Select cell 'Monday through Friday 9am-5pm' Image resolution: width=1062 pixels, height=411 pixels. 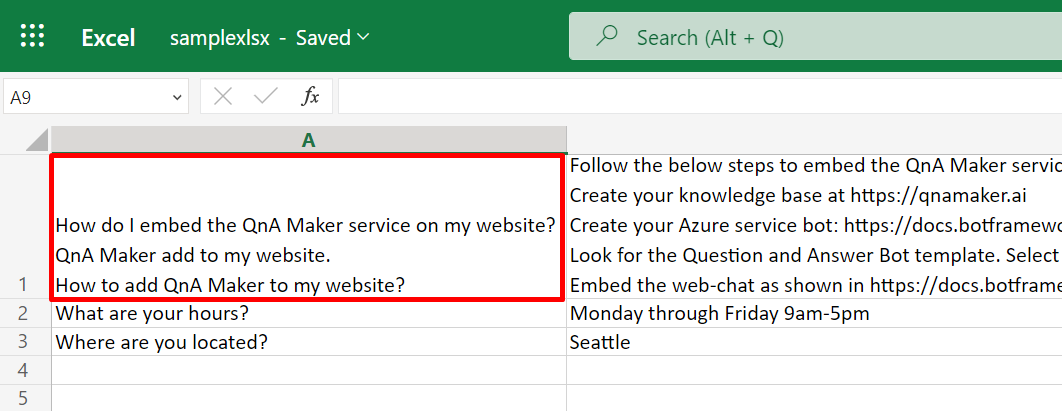pyautogui.click(x=814, y=313)
